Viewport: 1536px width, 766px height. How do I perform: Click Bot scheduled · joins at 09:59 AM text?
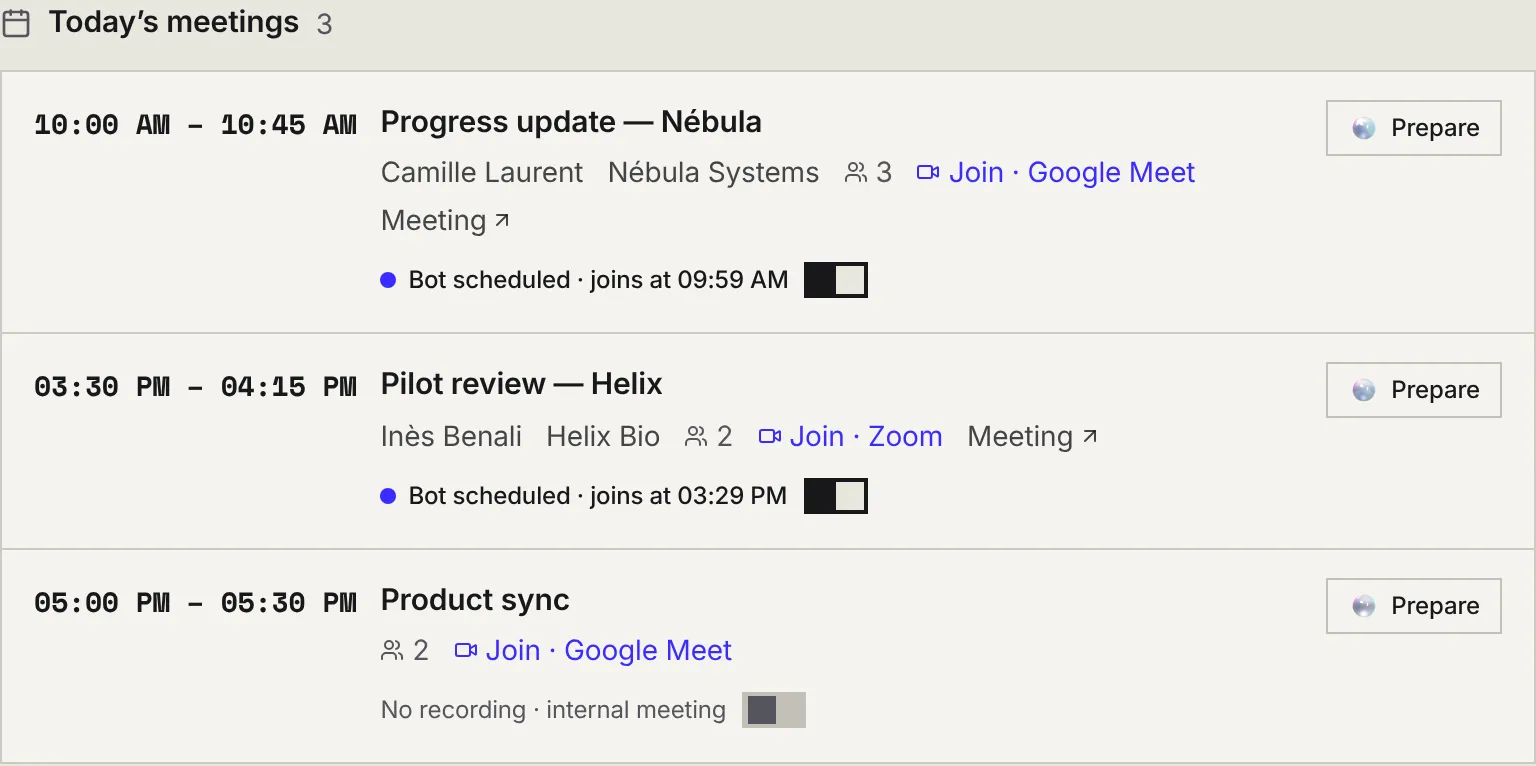[598, 280]
